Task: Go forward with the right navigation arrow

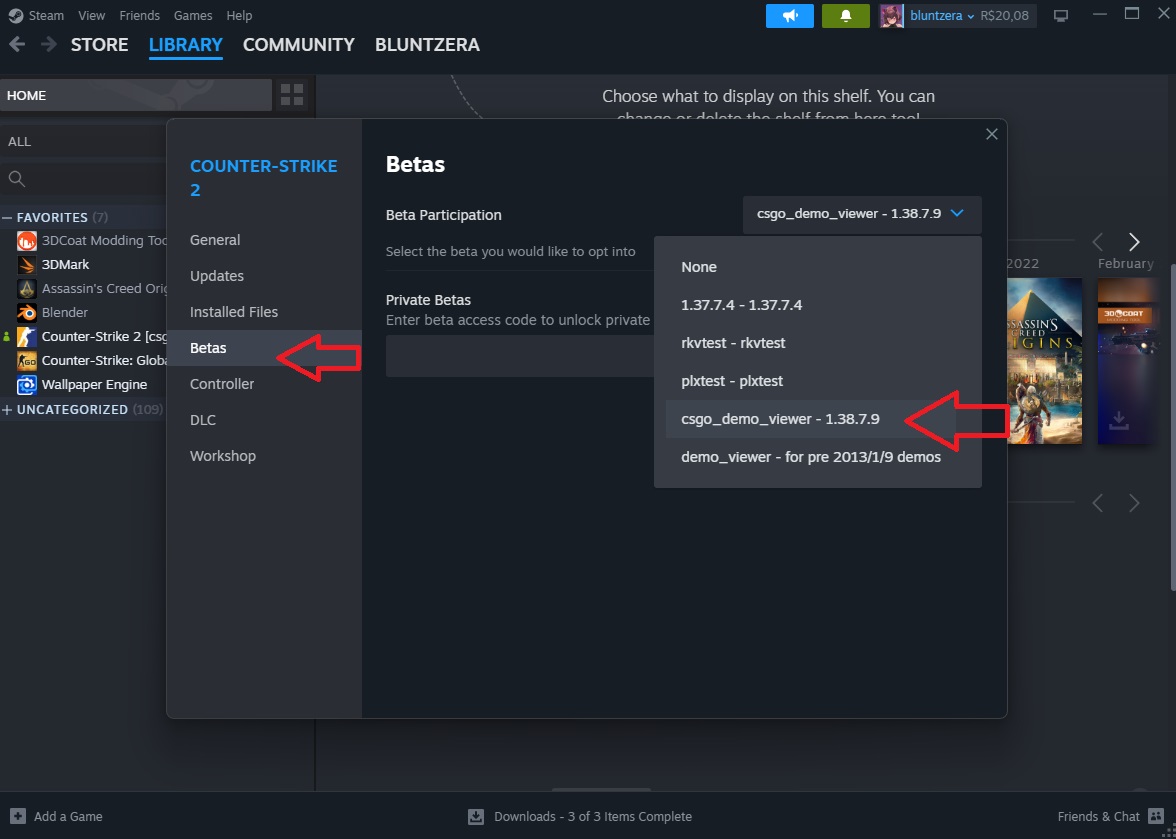Action: [x=49, y=44]
